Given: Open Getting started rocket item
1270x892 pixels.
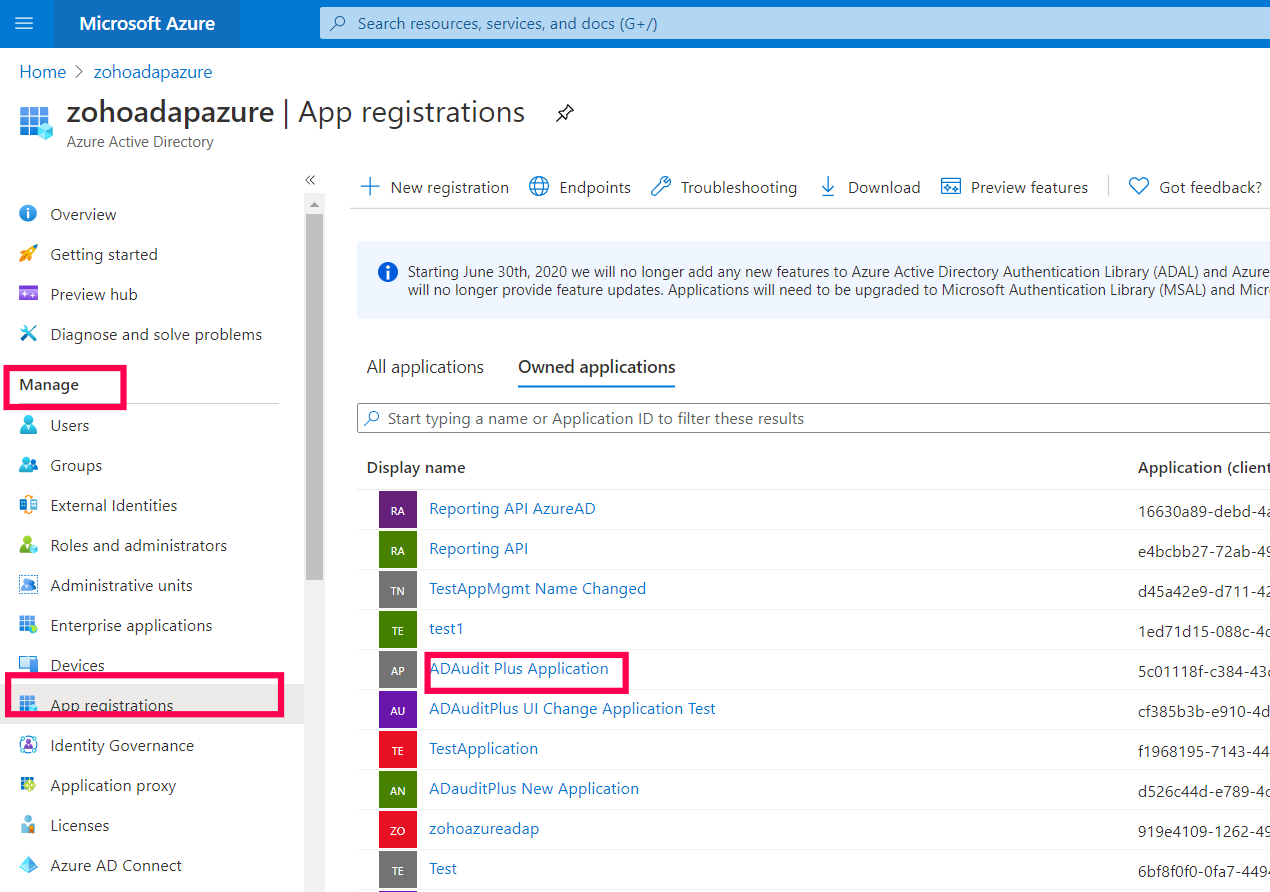Looking at the screenshot, I should 103,255.
